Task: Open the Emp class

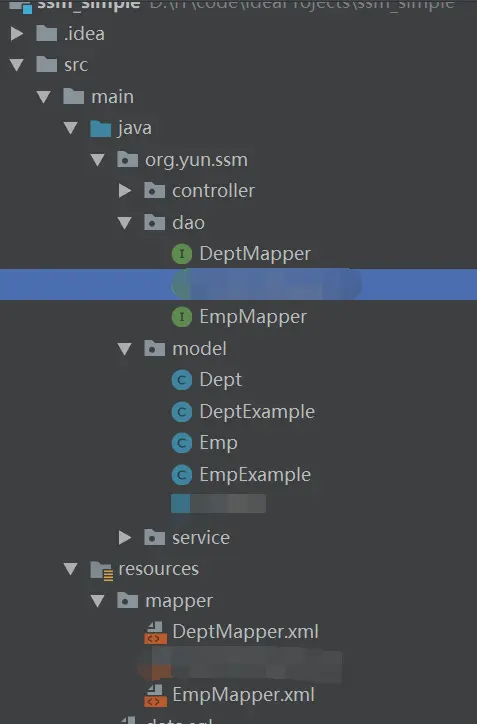Action: 218,443
